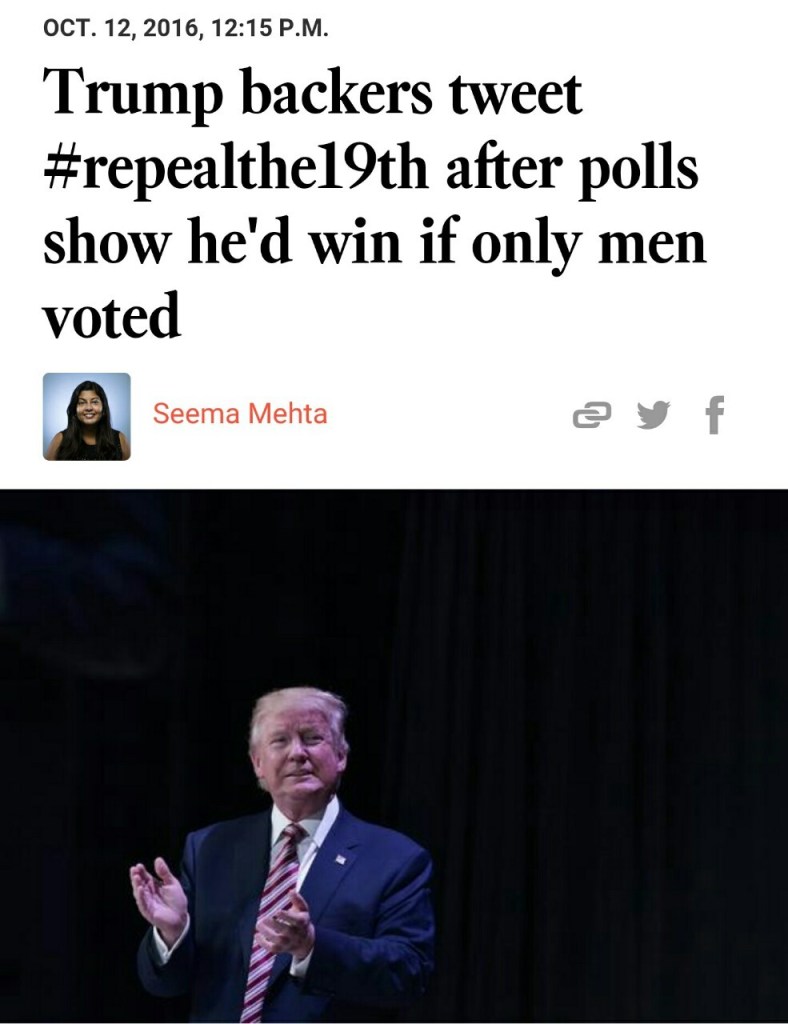Share the article via the Facebook f icon
Image resolution: width=788 pixels, height=1024 pixels.
[715, 415]
